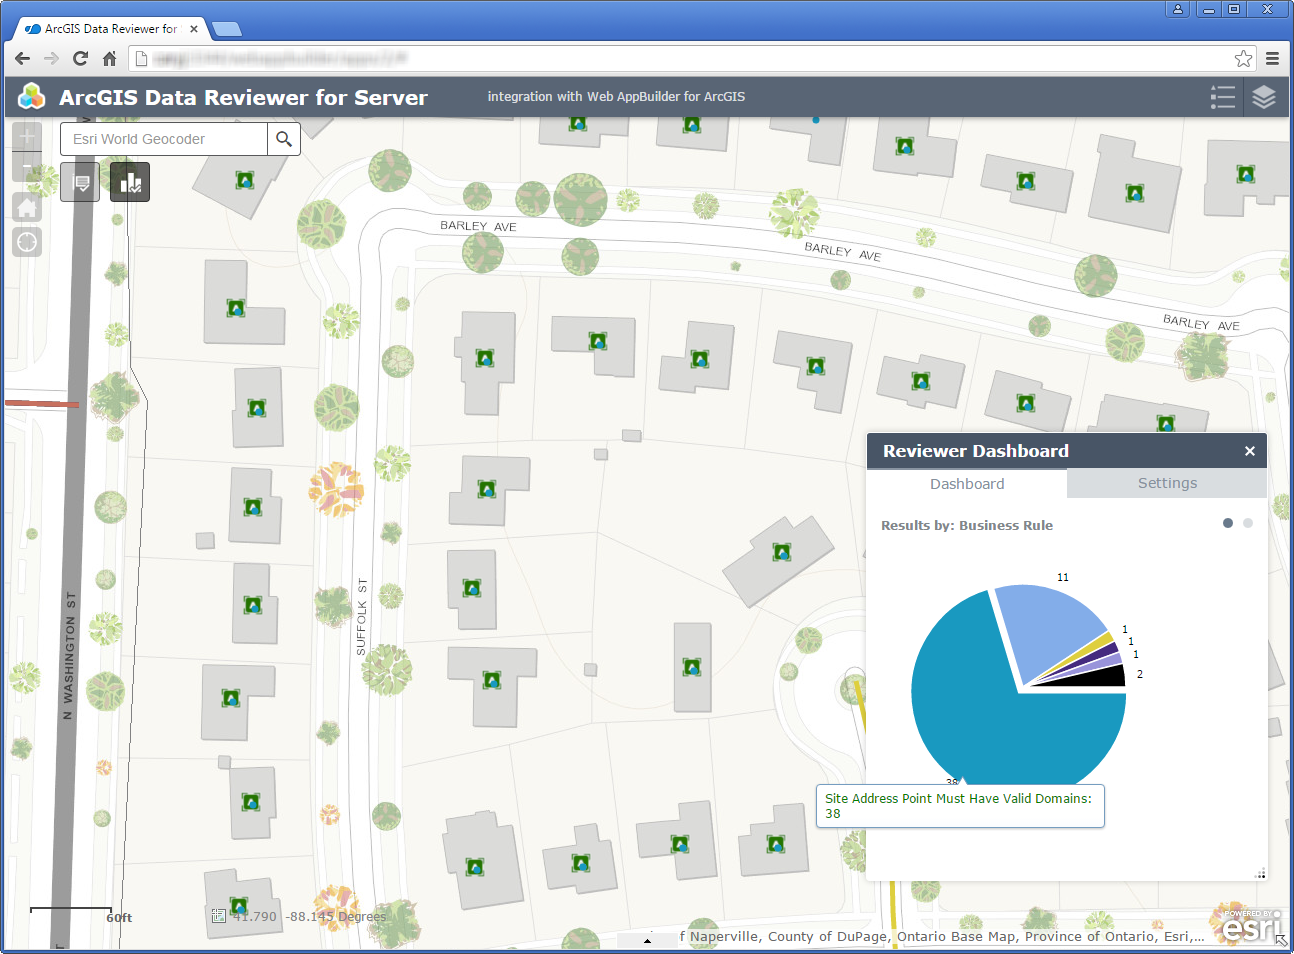
Task: Click the ArcGIS Data Reviewer for Server title
Action: (x=243, y=97)
